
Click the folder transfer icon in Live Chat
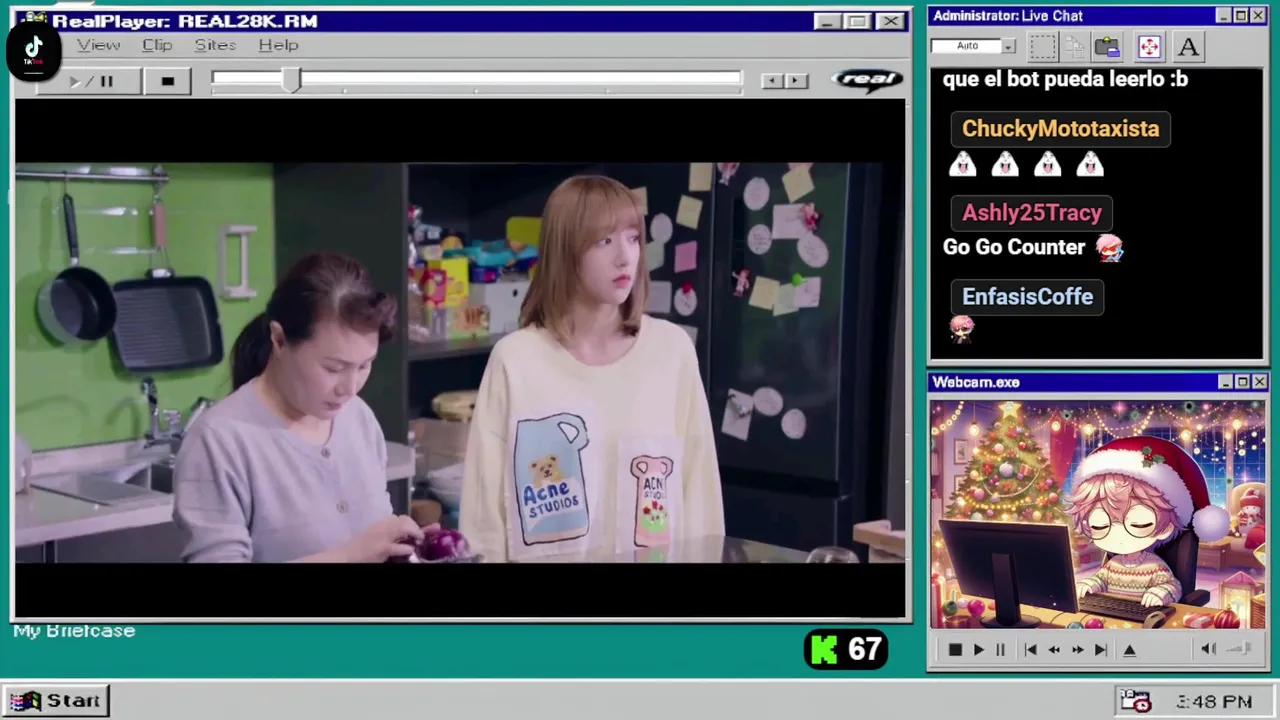(1107, 46)
